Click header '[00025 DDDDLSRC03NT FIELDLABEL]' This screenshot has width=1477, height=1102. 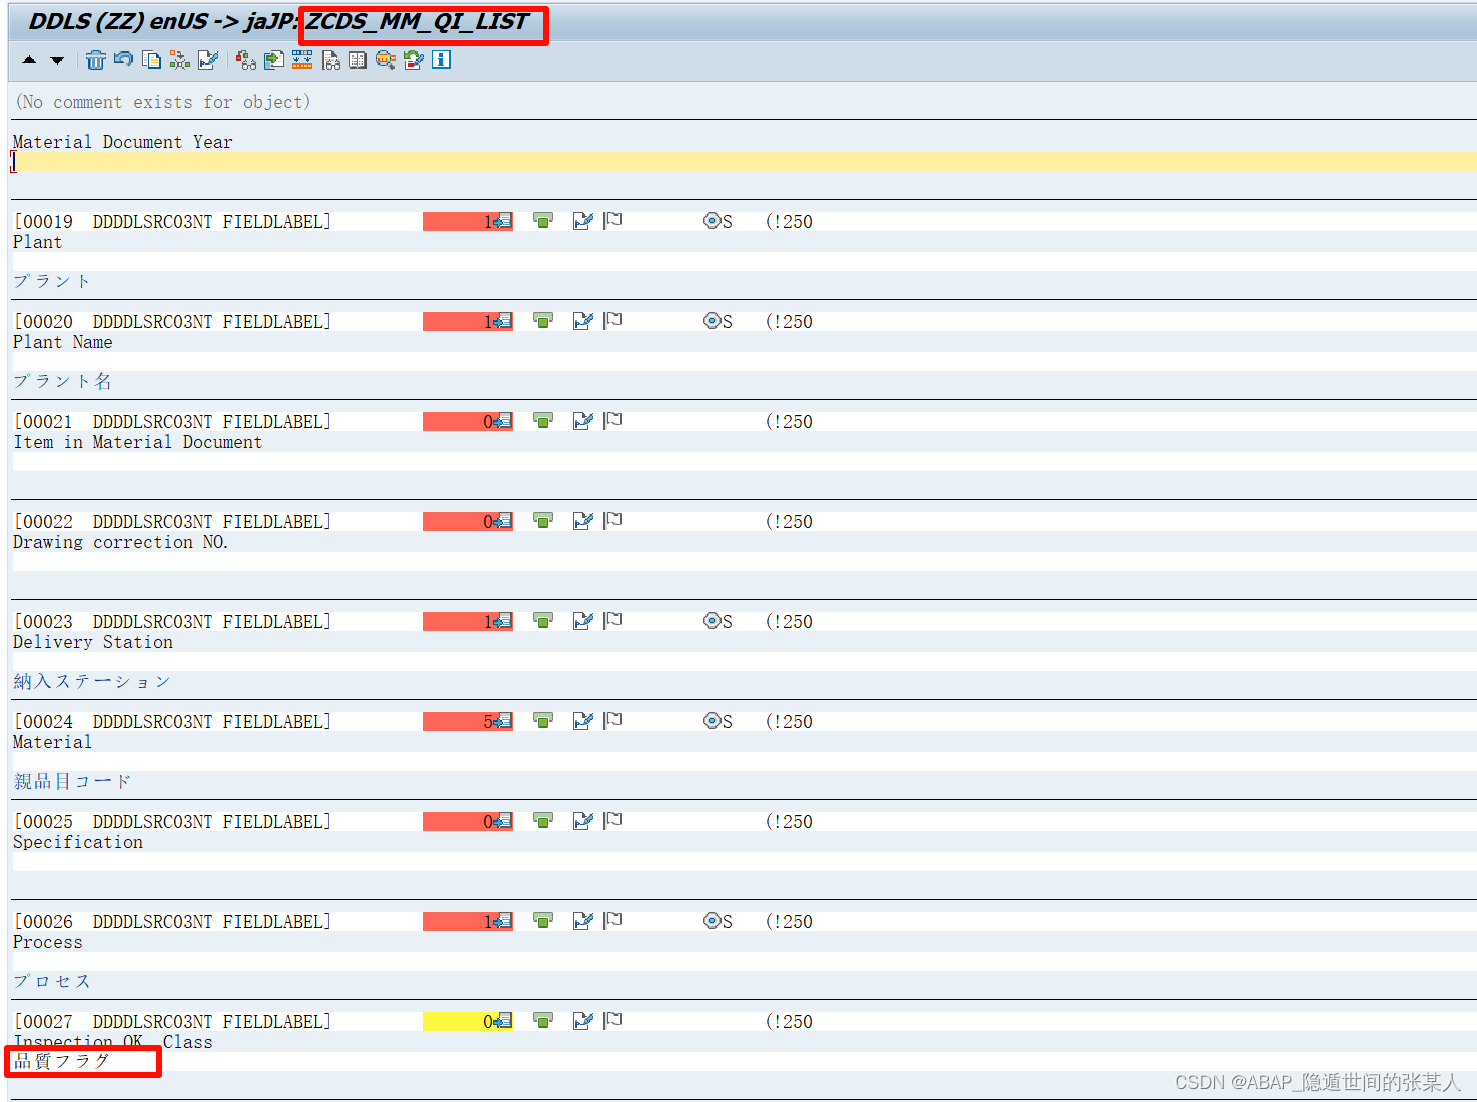point(172,821)
